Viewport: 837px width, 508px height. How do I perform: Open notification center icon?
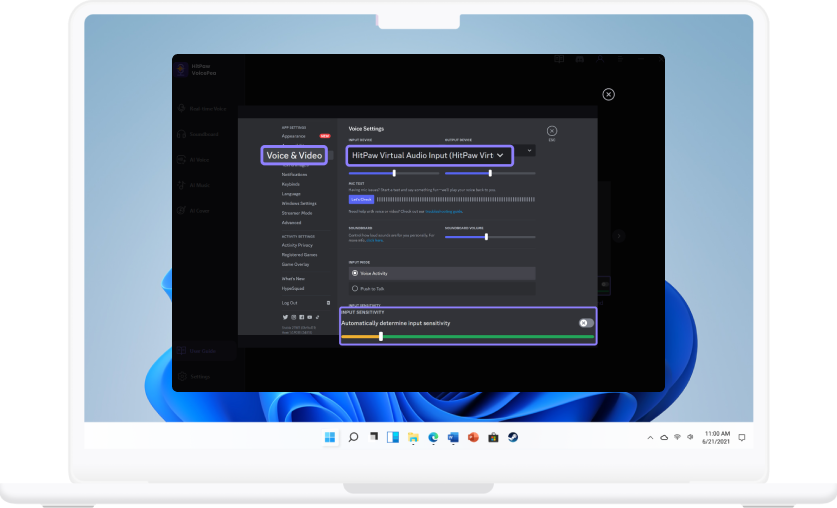pyautogui.click(x=741, y=438)
